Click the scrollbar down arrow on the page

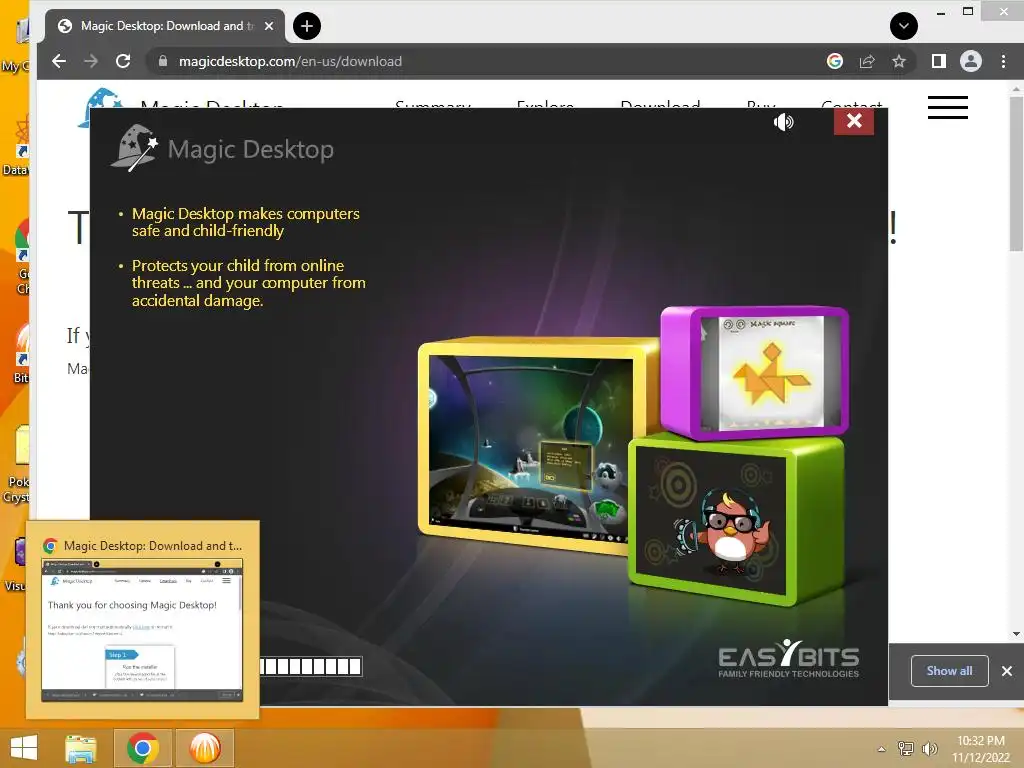(x=1016, y=633)
